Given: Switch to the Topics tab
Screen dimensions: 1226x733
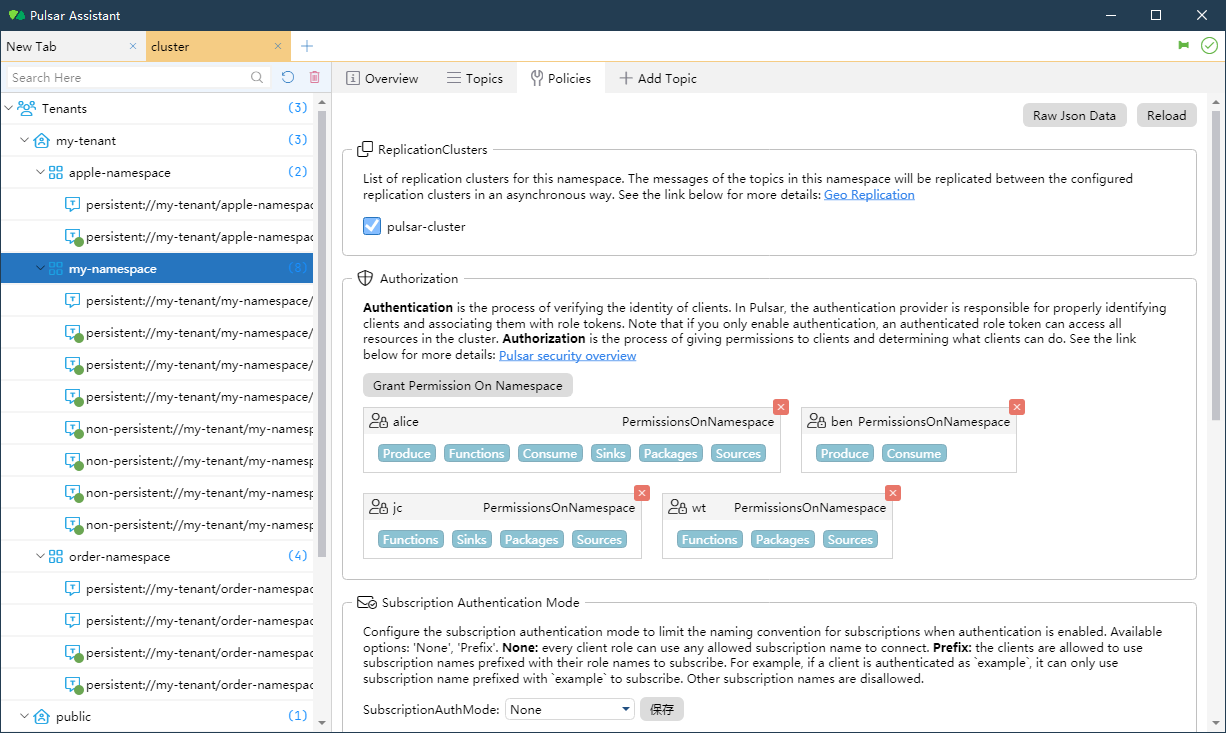Looking at the screenshot, I should tap(474, 78).
